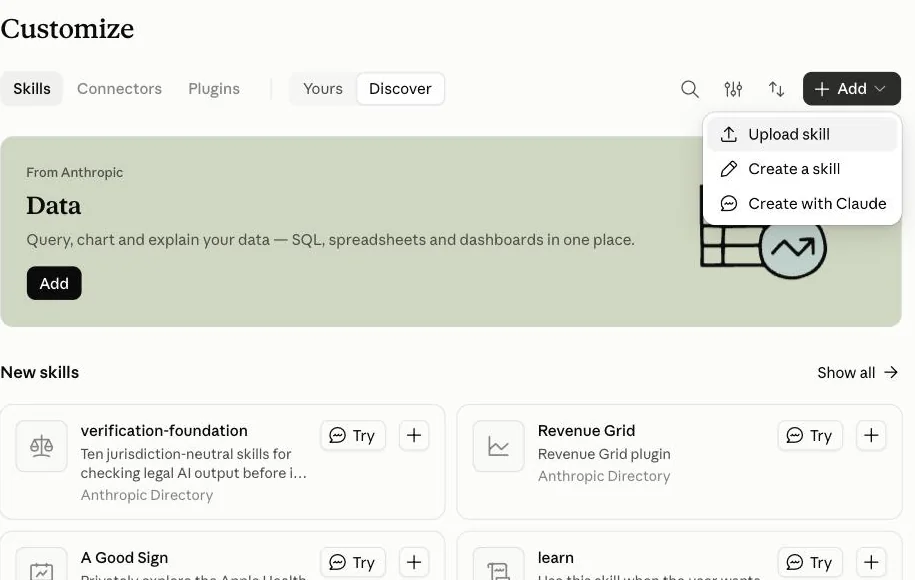
Task: Add the Data skill from banner
Action: pyautogui.click(x=54, y=283)
